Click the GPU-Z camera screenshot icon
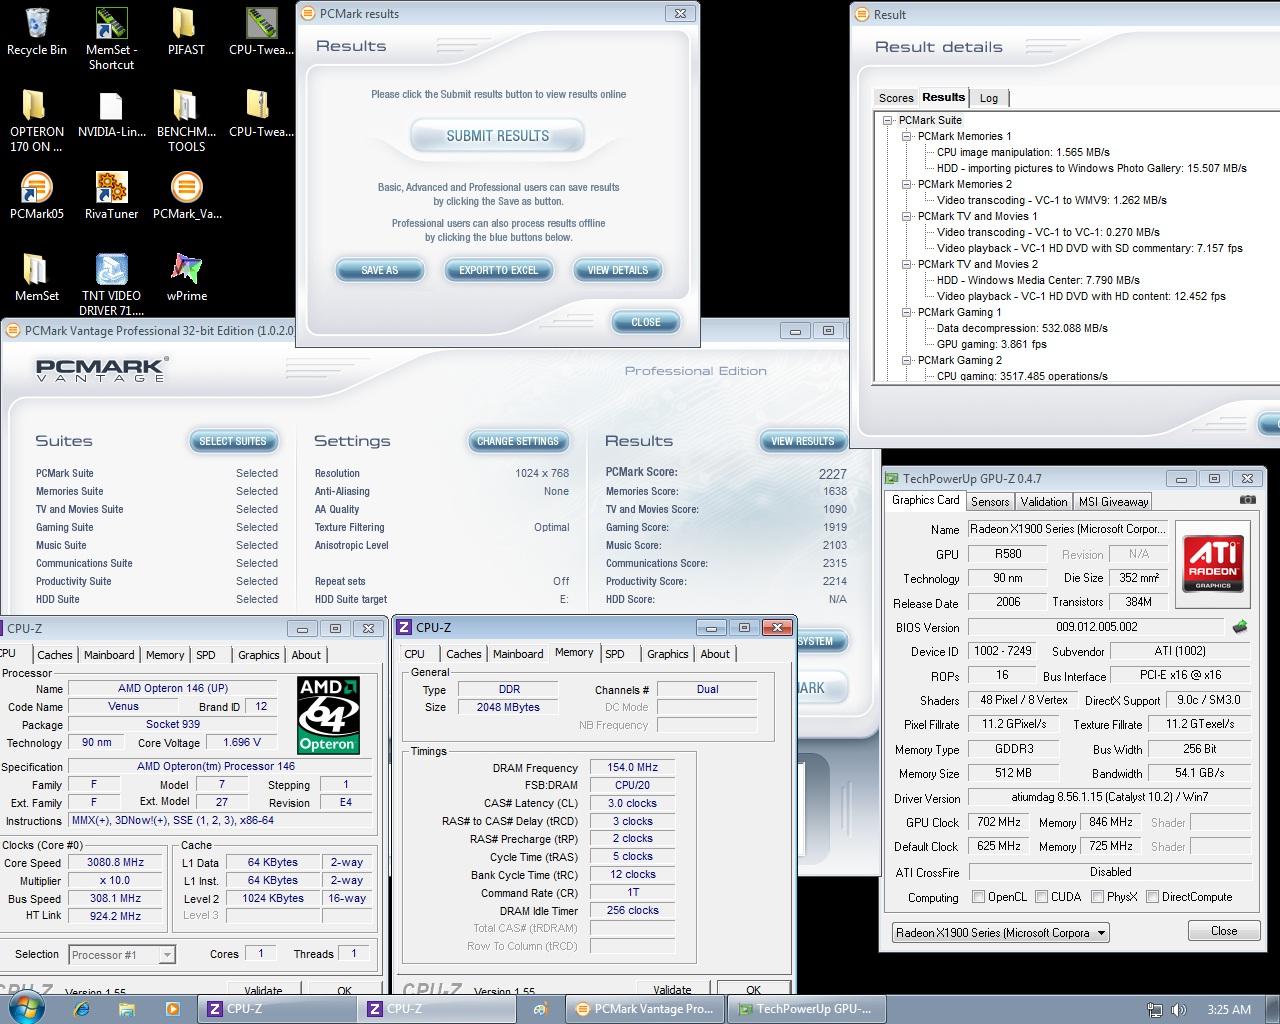 (x=1247, y=500)
